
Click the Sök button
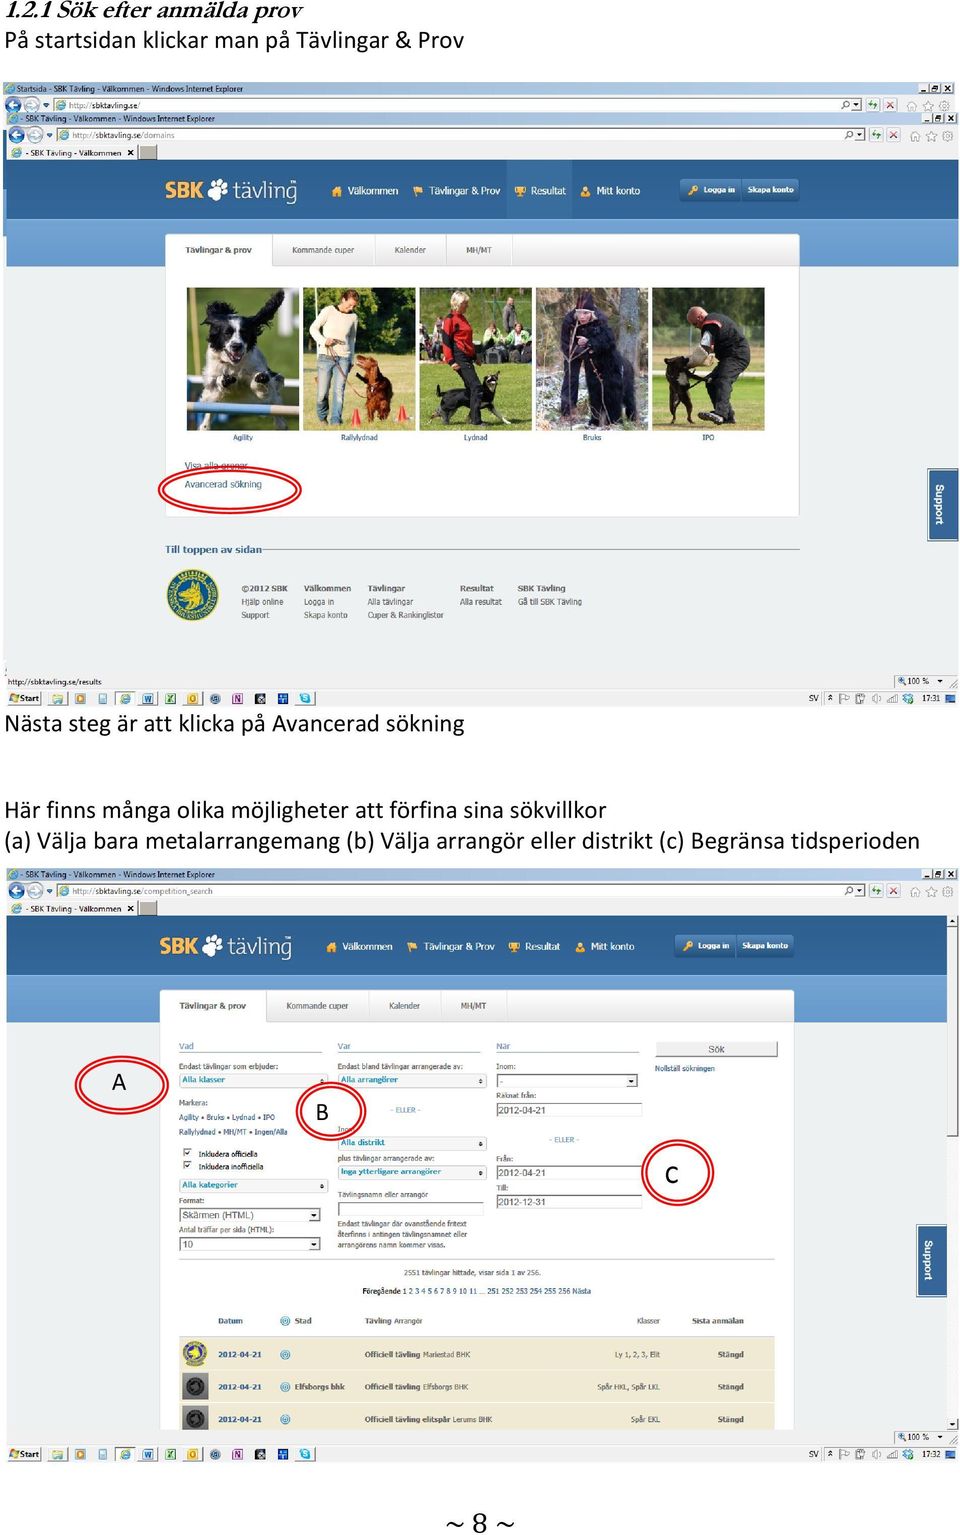coord(716,1050)
